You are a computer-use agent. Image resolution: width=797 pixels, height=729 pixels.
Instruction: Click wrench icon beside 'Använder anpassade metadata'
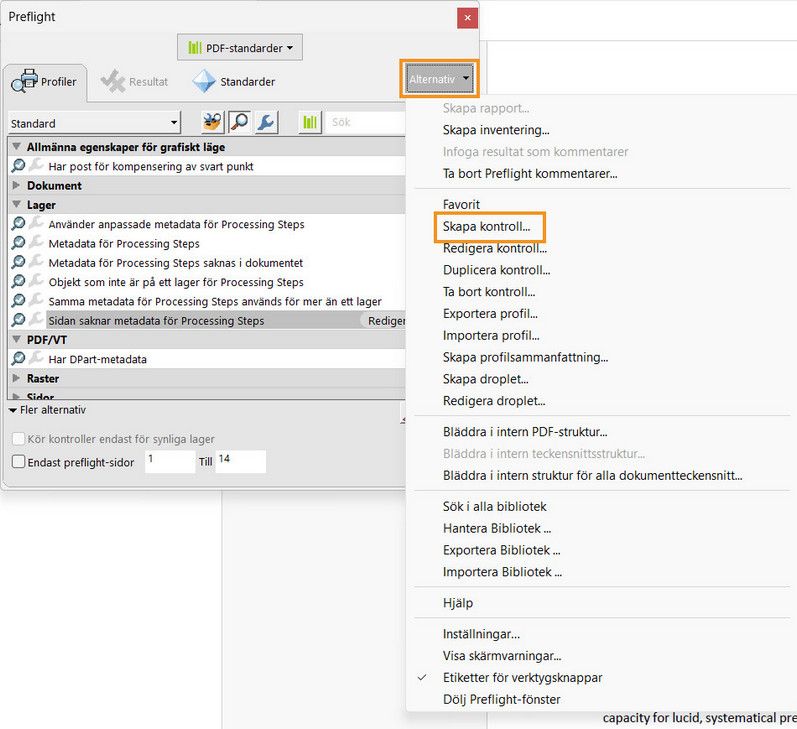(36, 223)
